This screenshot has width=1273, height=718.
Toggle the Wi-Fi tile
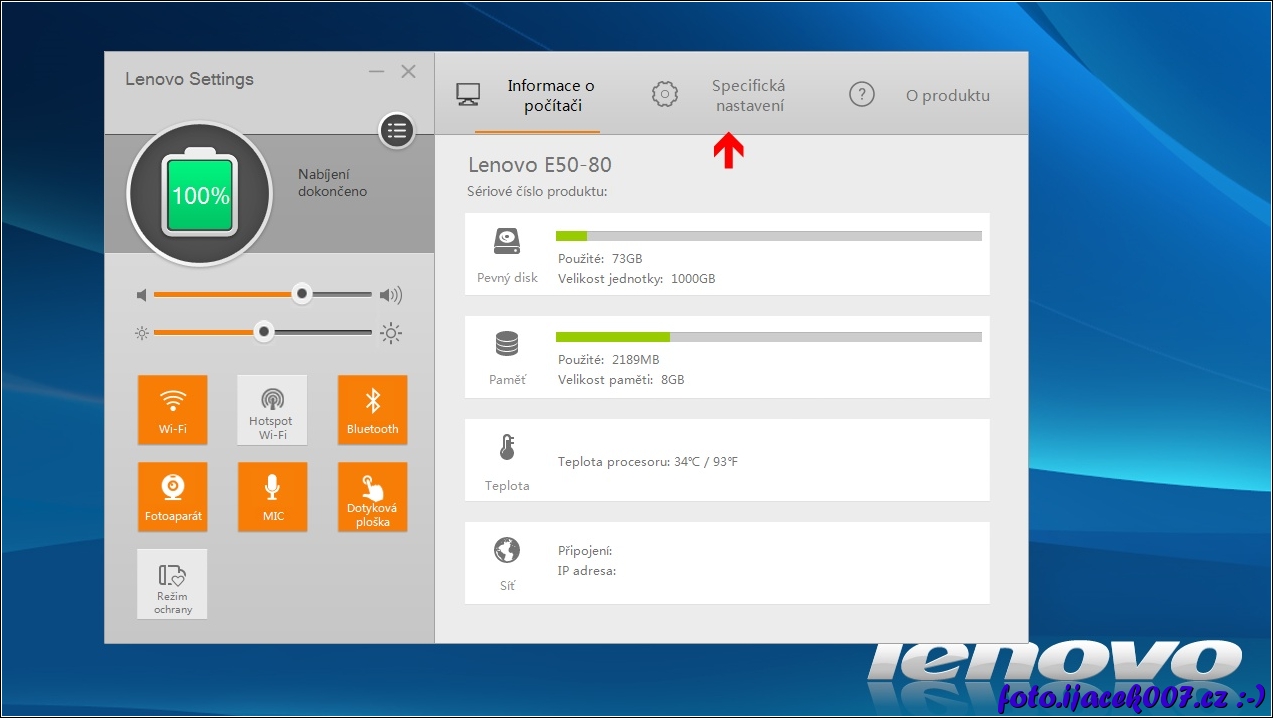tap(173, 409)
